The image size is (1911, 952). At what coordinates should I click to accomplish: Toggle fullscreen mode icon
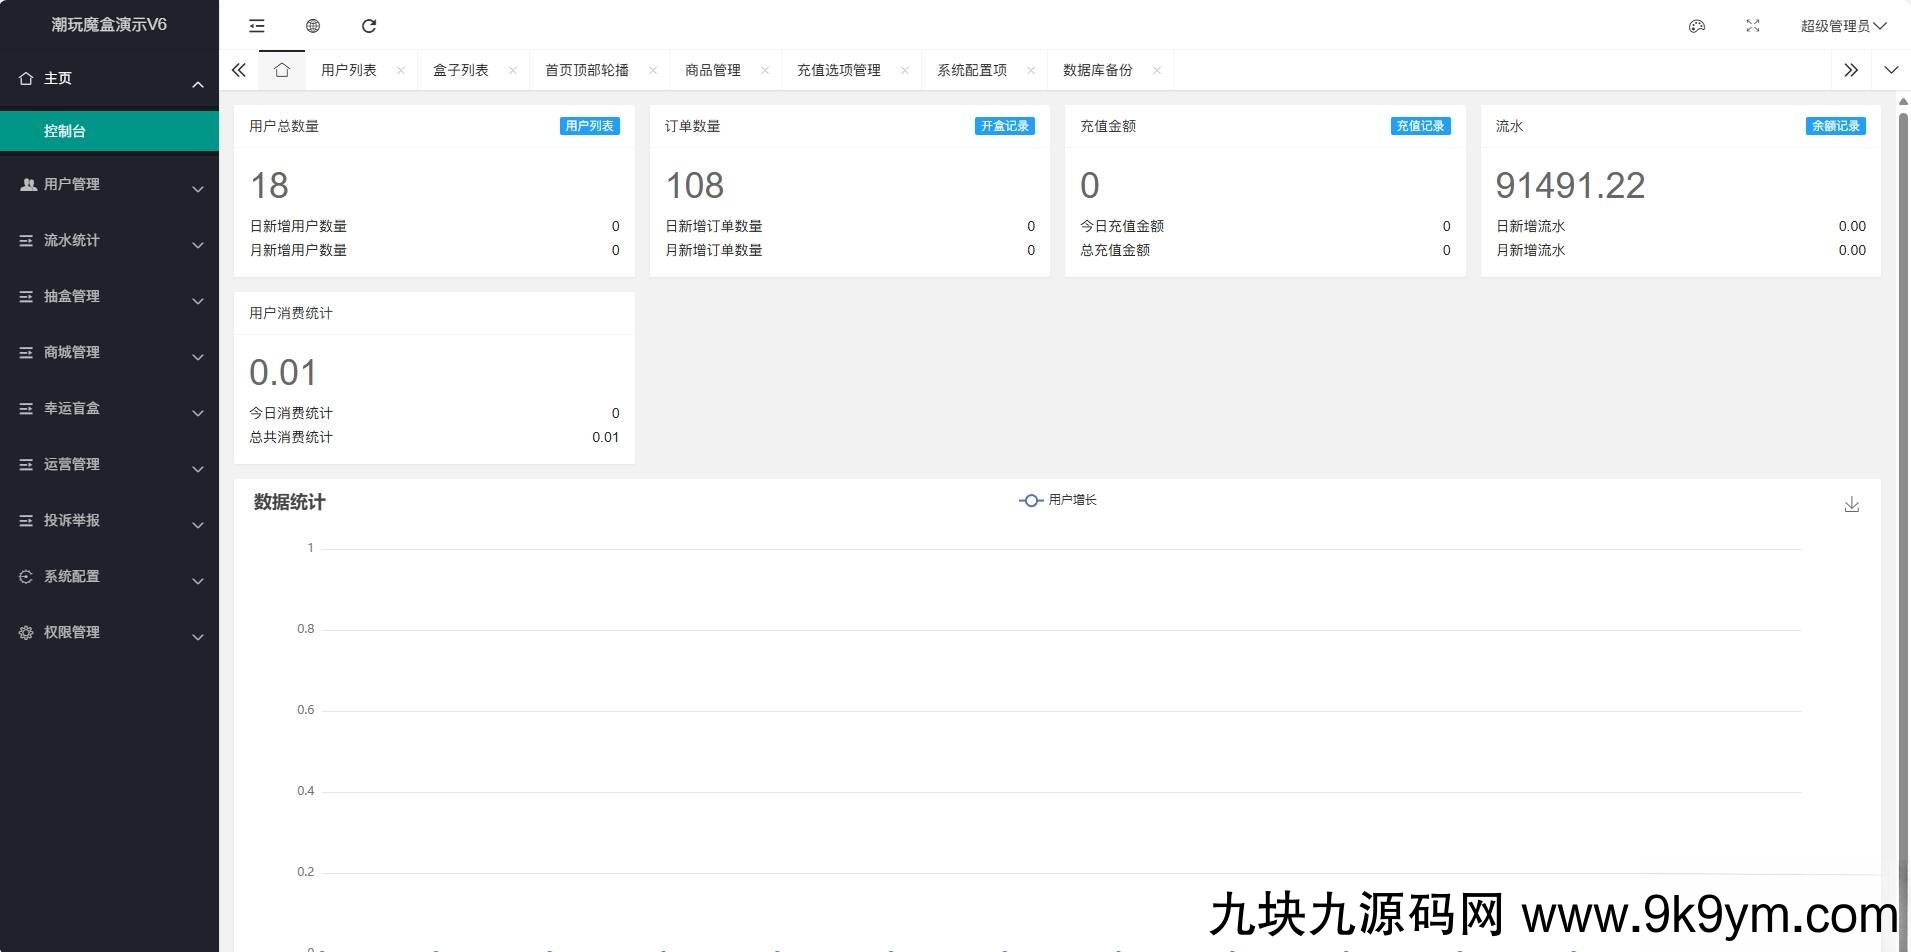(x=1752, y=26)
